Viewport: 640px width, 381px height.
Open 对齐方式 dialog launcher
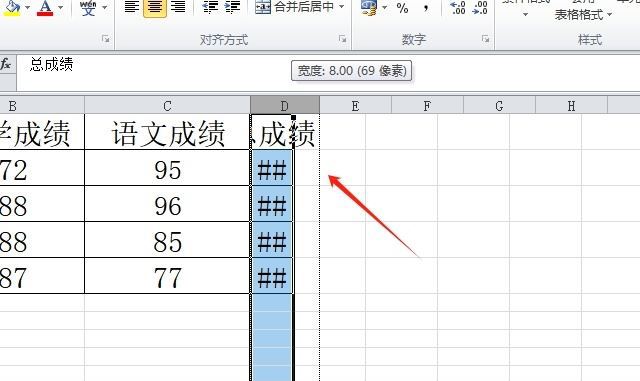coord(342,39)
